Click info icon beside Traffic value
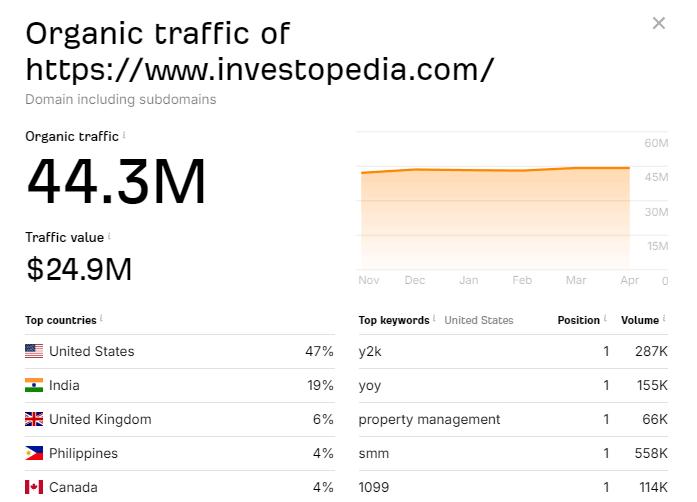 coord(110,237)
